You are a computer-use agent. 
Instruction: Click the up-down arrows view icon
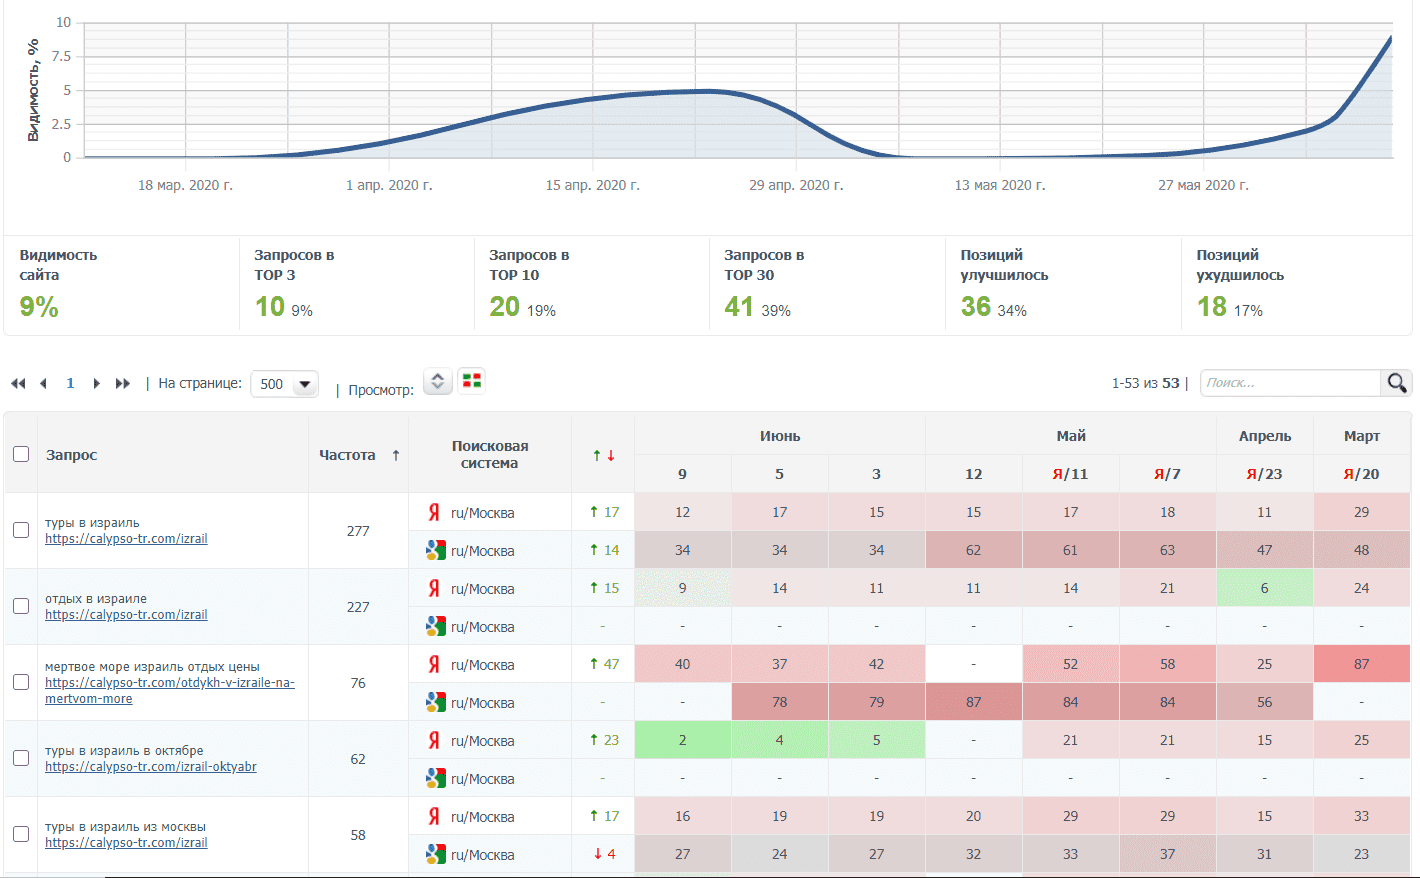tap(437, 381)
